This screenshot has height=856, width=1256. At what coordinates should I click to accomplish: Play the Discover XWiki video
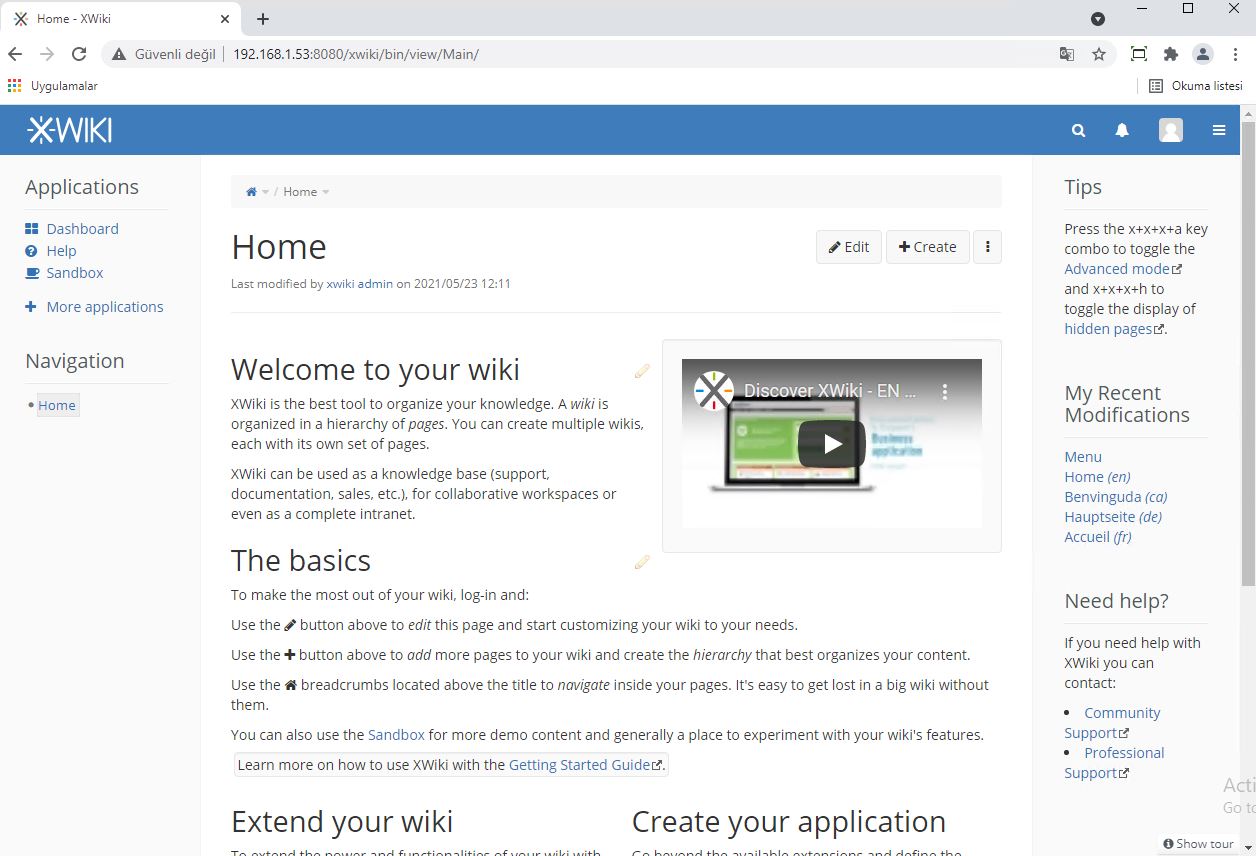pyautogui.click(x=831, y=444)
